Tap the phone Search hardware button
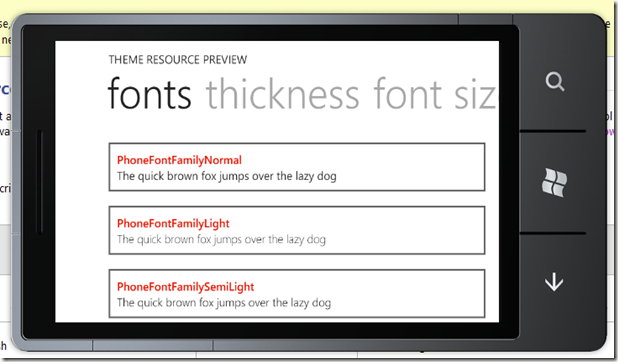The width and height of the screenshot is (618, 362). click(x=555, y=82)
